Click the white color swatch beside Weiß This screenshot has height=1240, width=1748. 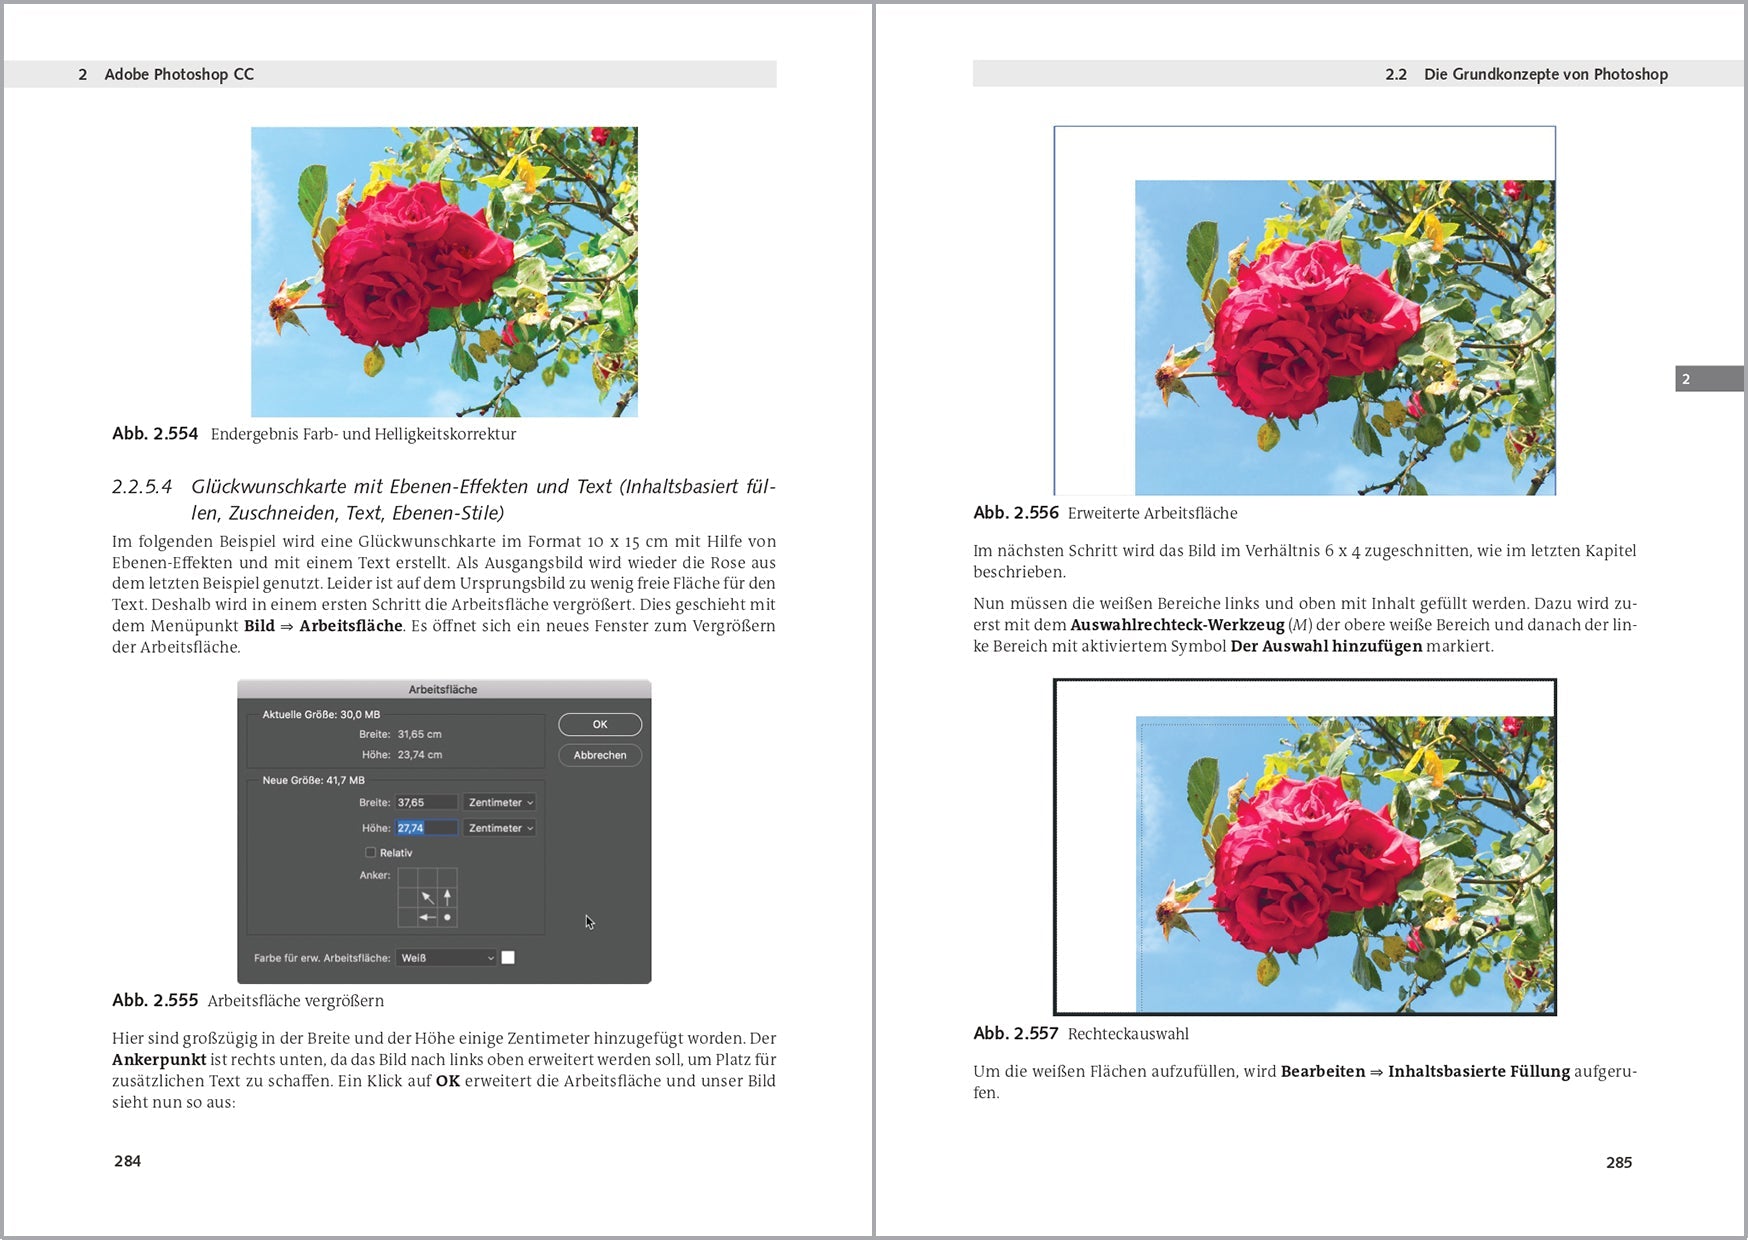tap(510, 957)
